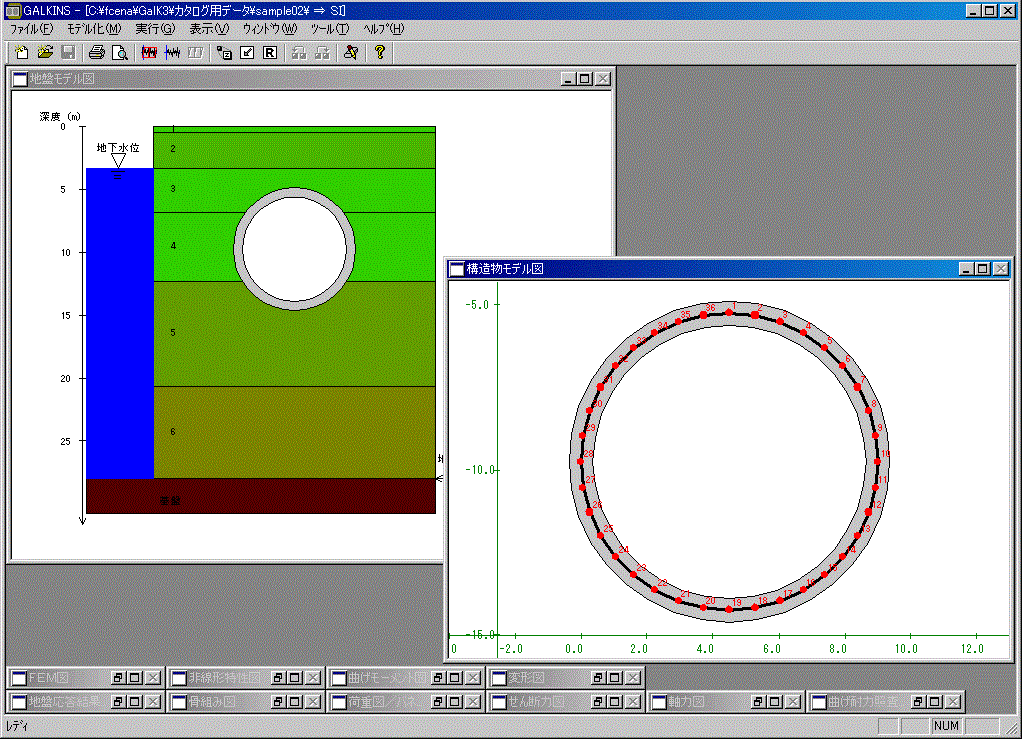Open the 実行(G) menu

point(154,29)
